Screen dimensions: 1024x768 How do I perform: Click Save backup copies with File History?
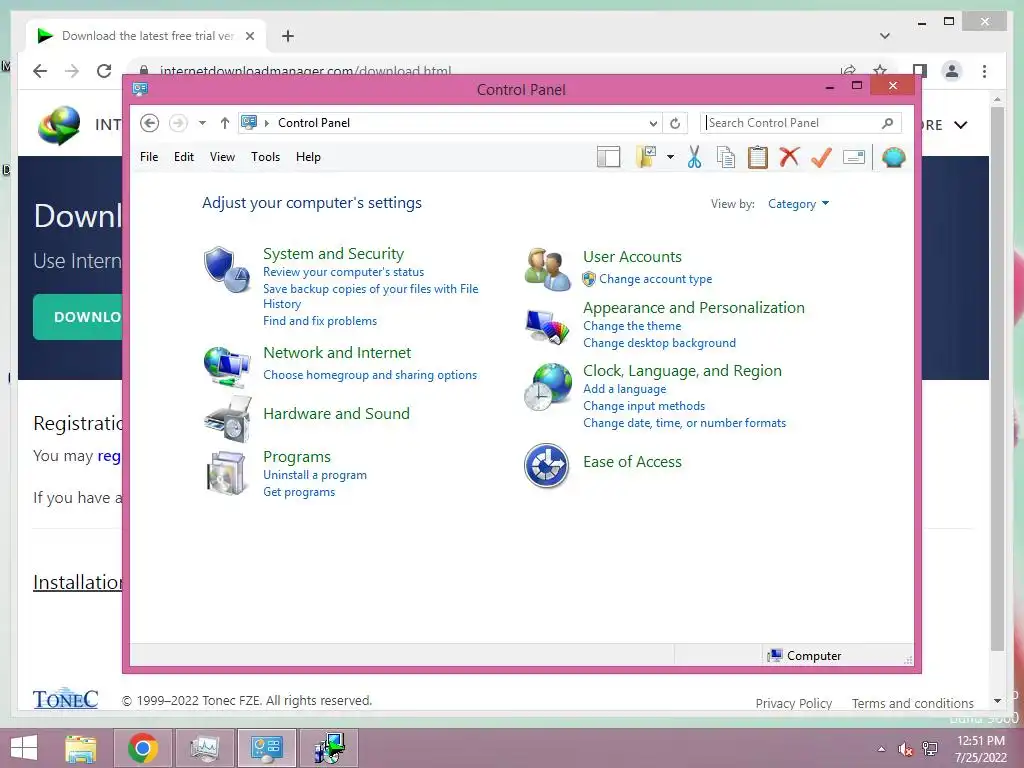point(370,296)
